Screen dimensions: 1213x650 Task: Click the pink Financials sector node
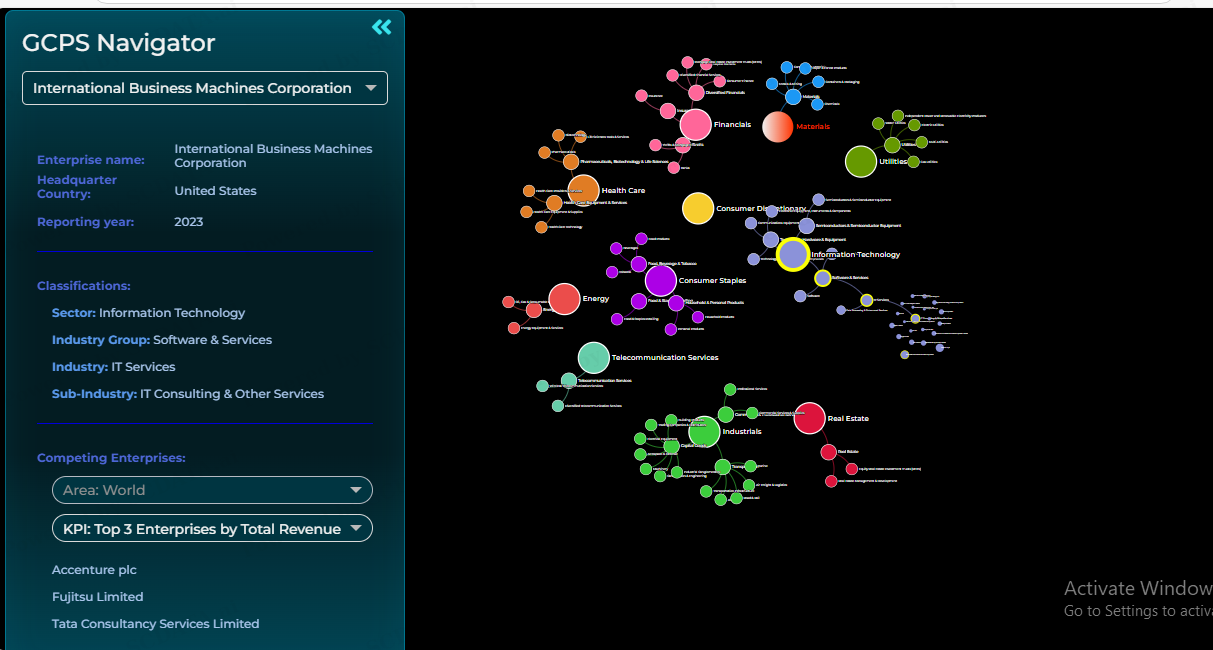click(695, 125)
